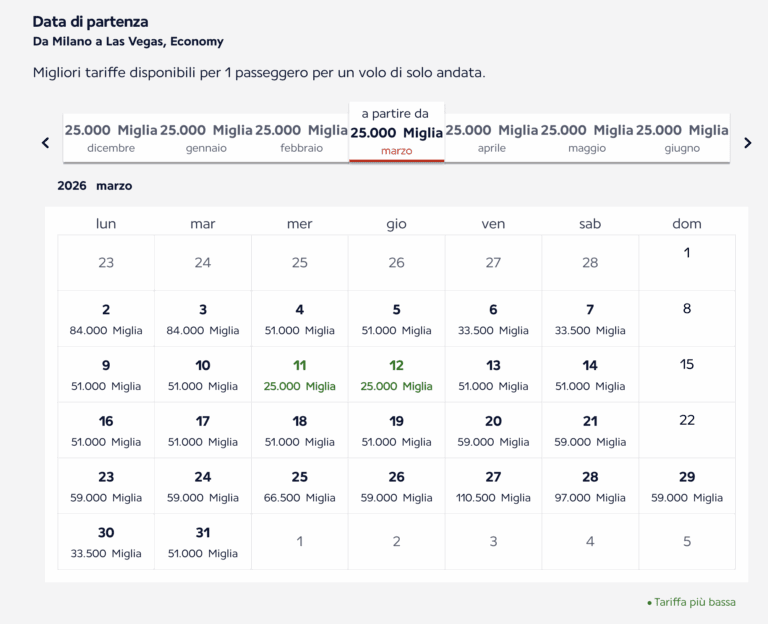This screenshot has width=768, height=624.
Task: Select March 25 at 66.500 Miglia
Action: (300, 486)
